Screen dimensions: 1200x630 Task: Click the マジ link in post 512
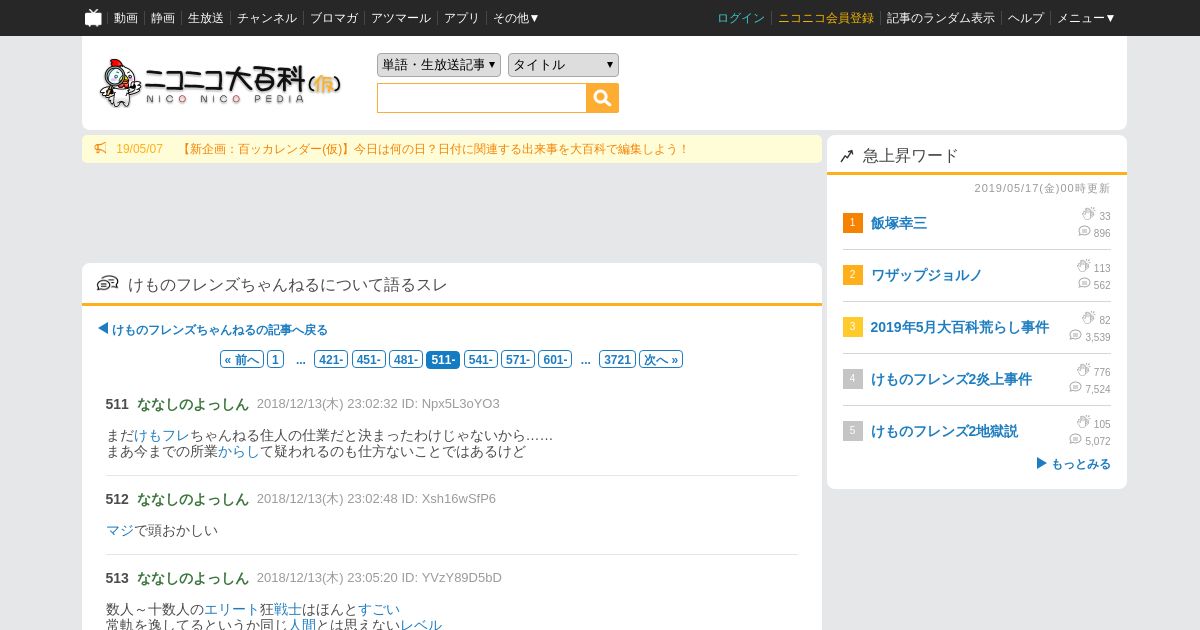120,530
